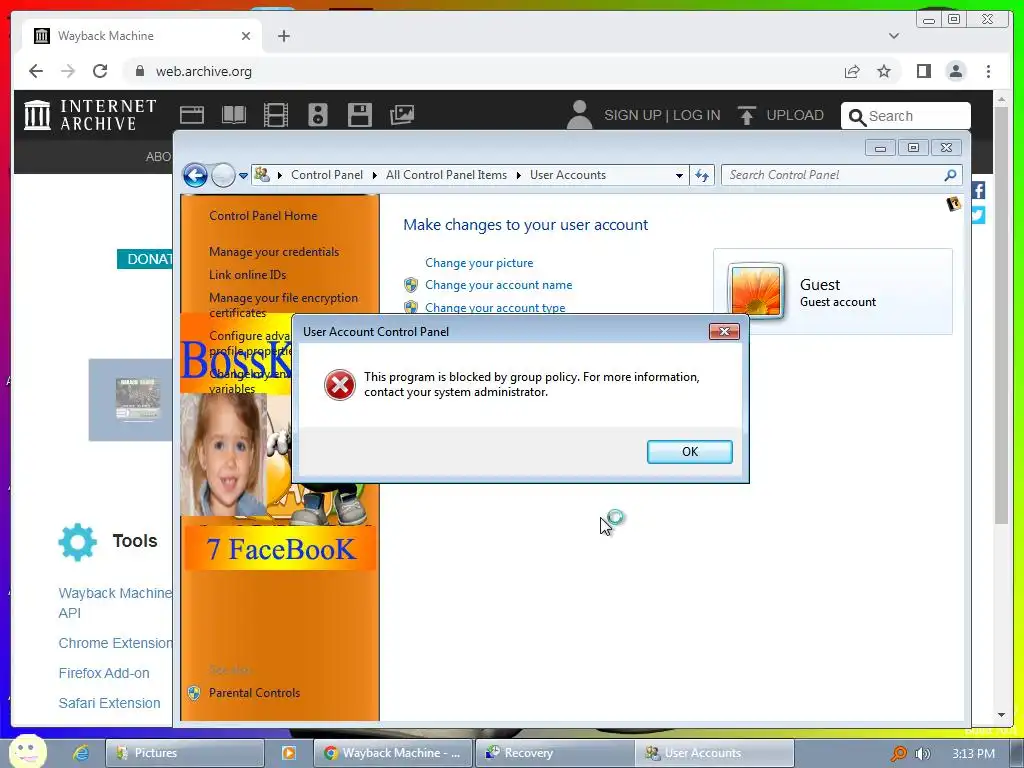Viewport: 1024px width, 768px height.
Task: Click the volume speaker tray icon
Action: click(922, 754)
